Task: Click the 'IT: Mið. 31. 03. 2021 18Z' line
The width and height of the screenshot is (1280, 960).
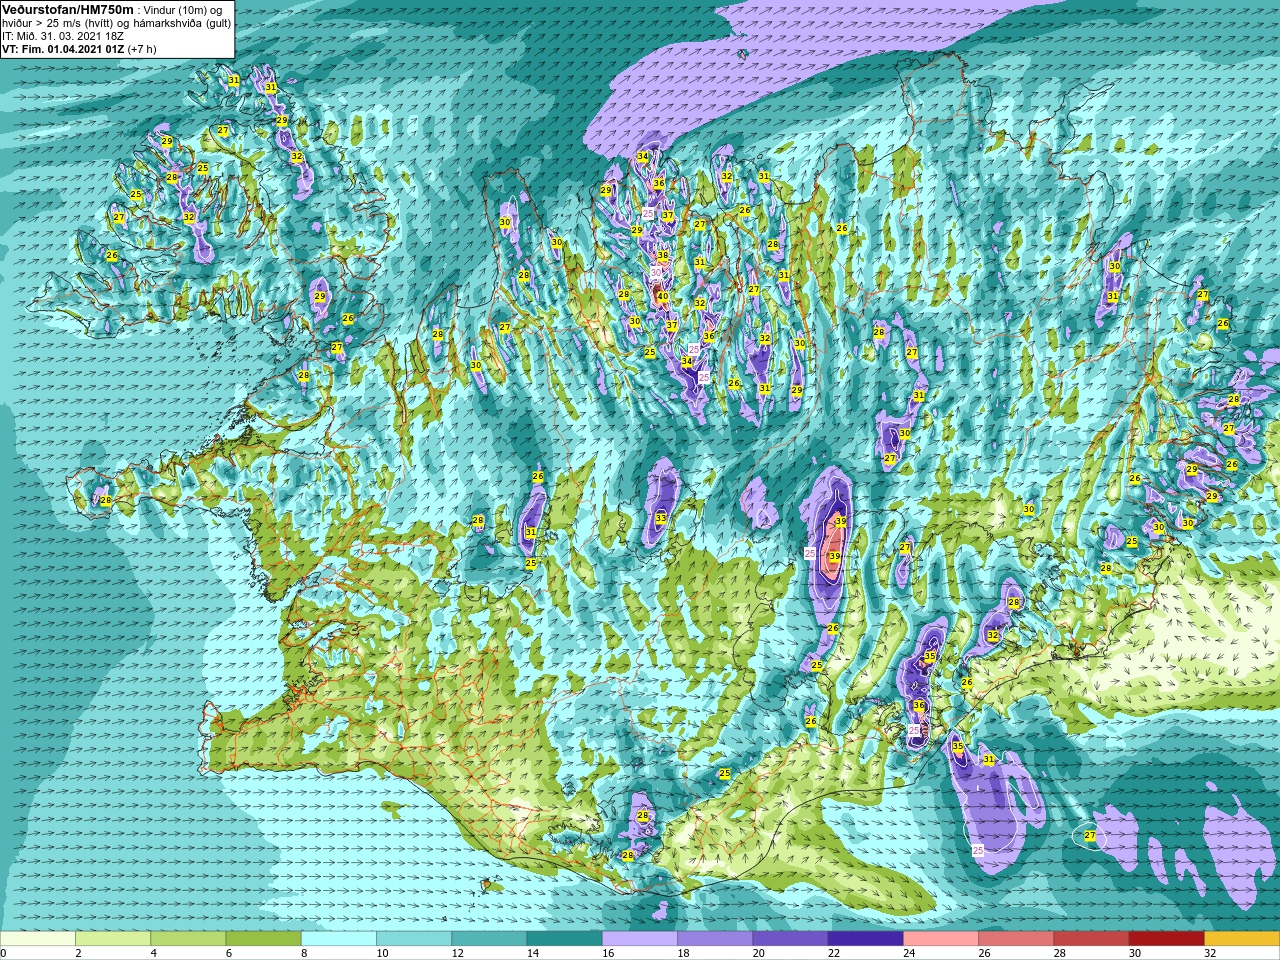Action: point(63,36)
